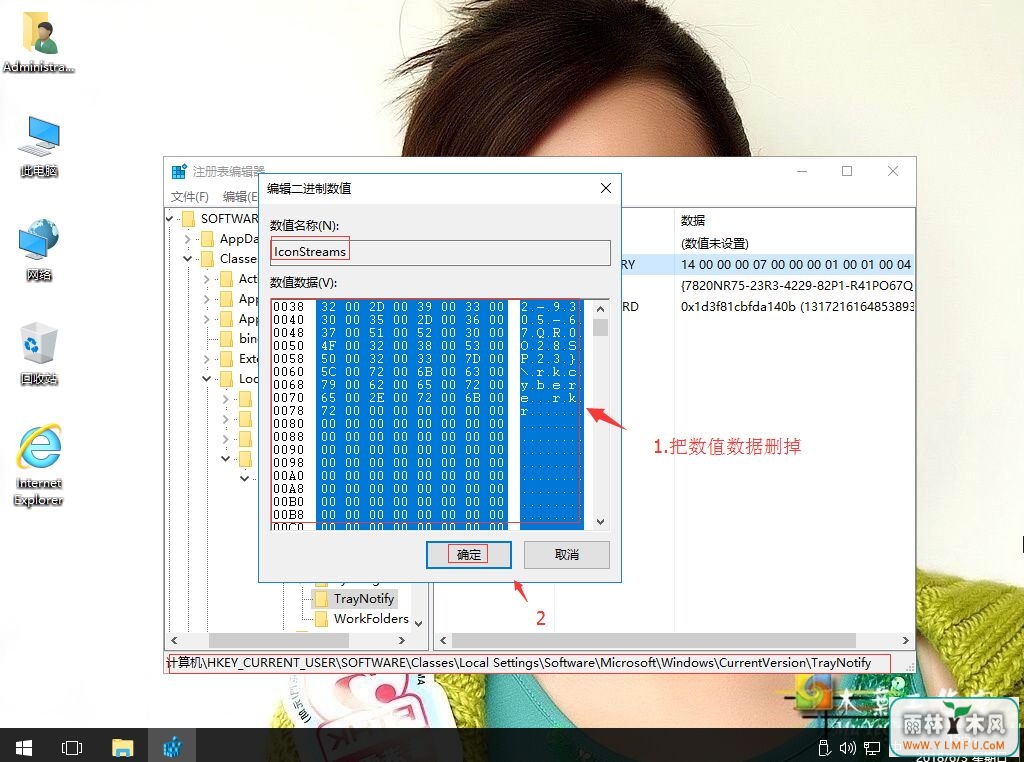Viewport: 1024px width, 762px height.
Task: Click hex offset row 0060
Action: (288, 372)
